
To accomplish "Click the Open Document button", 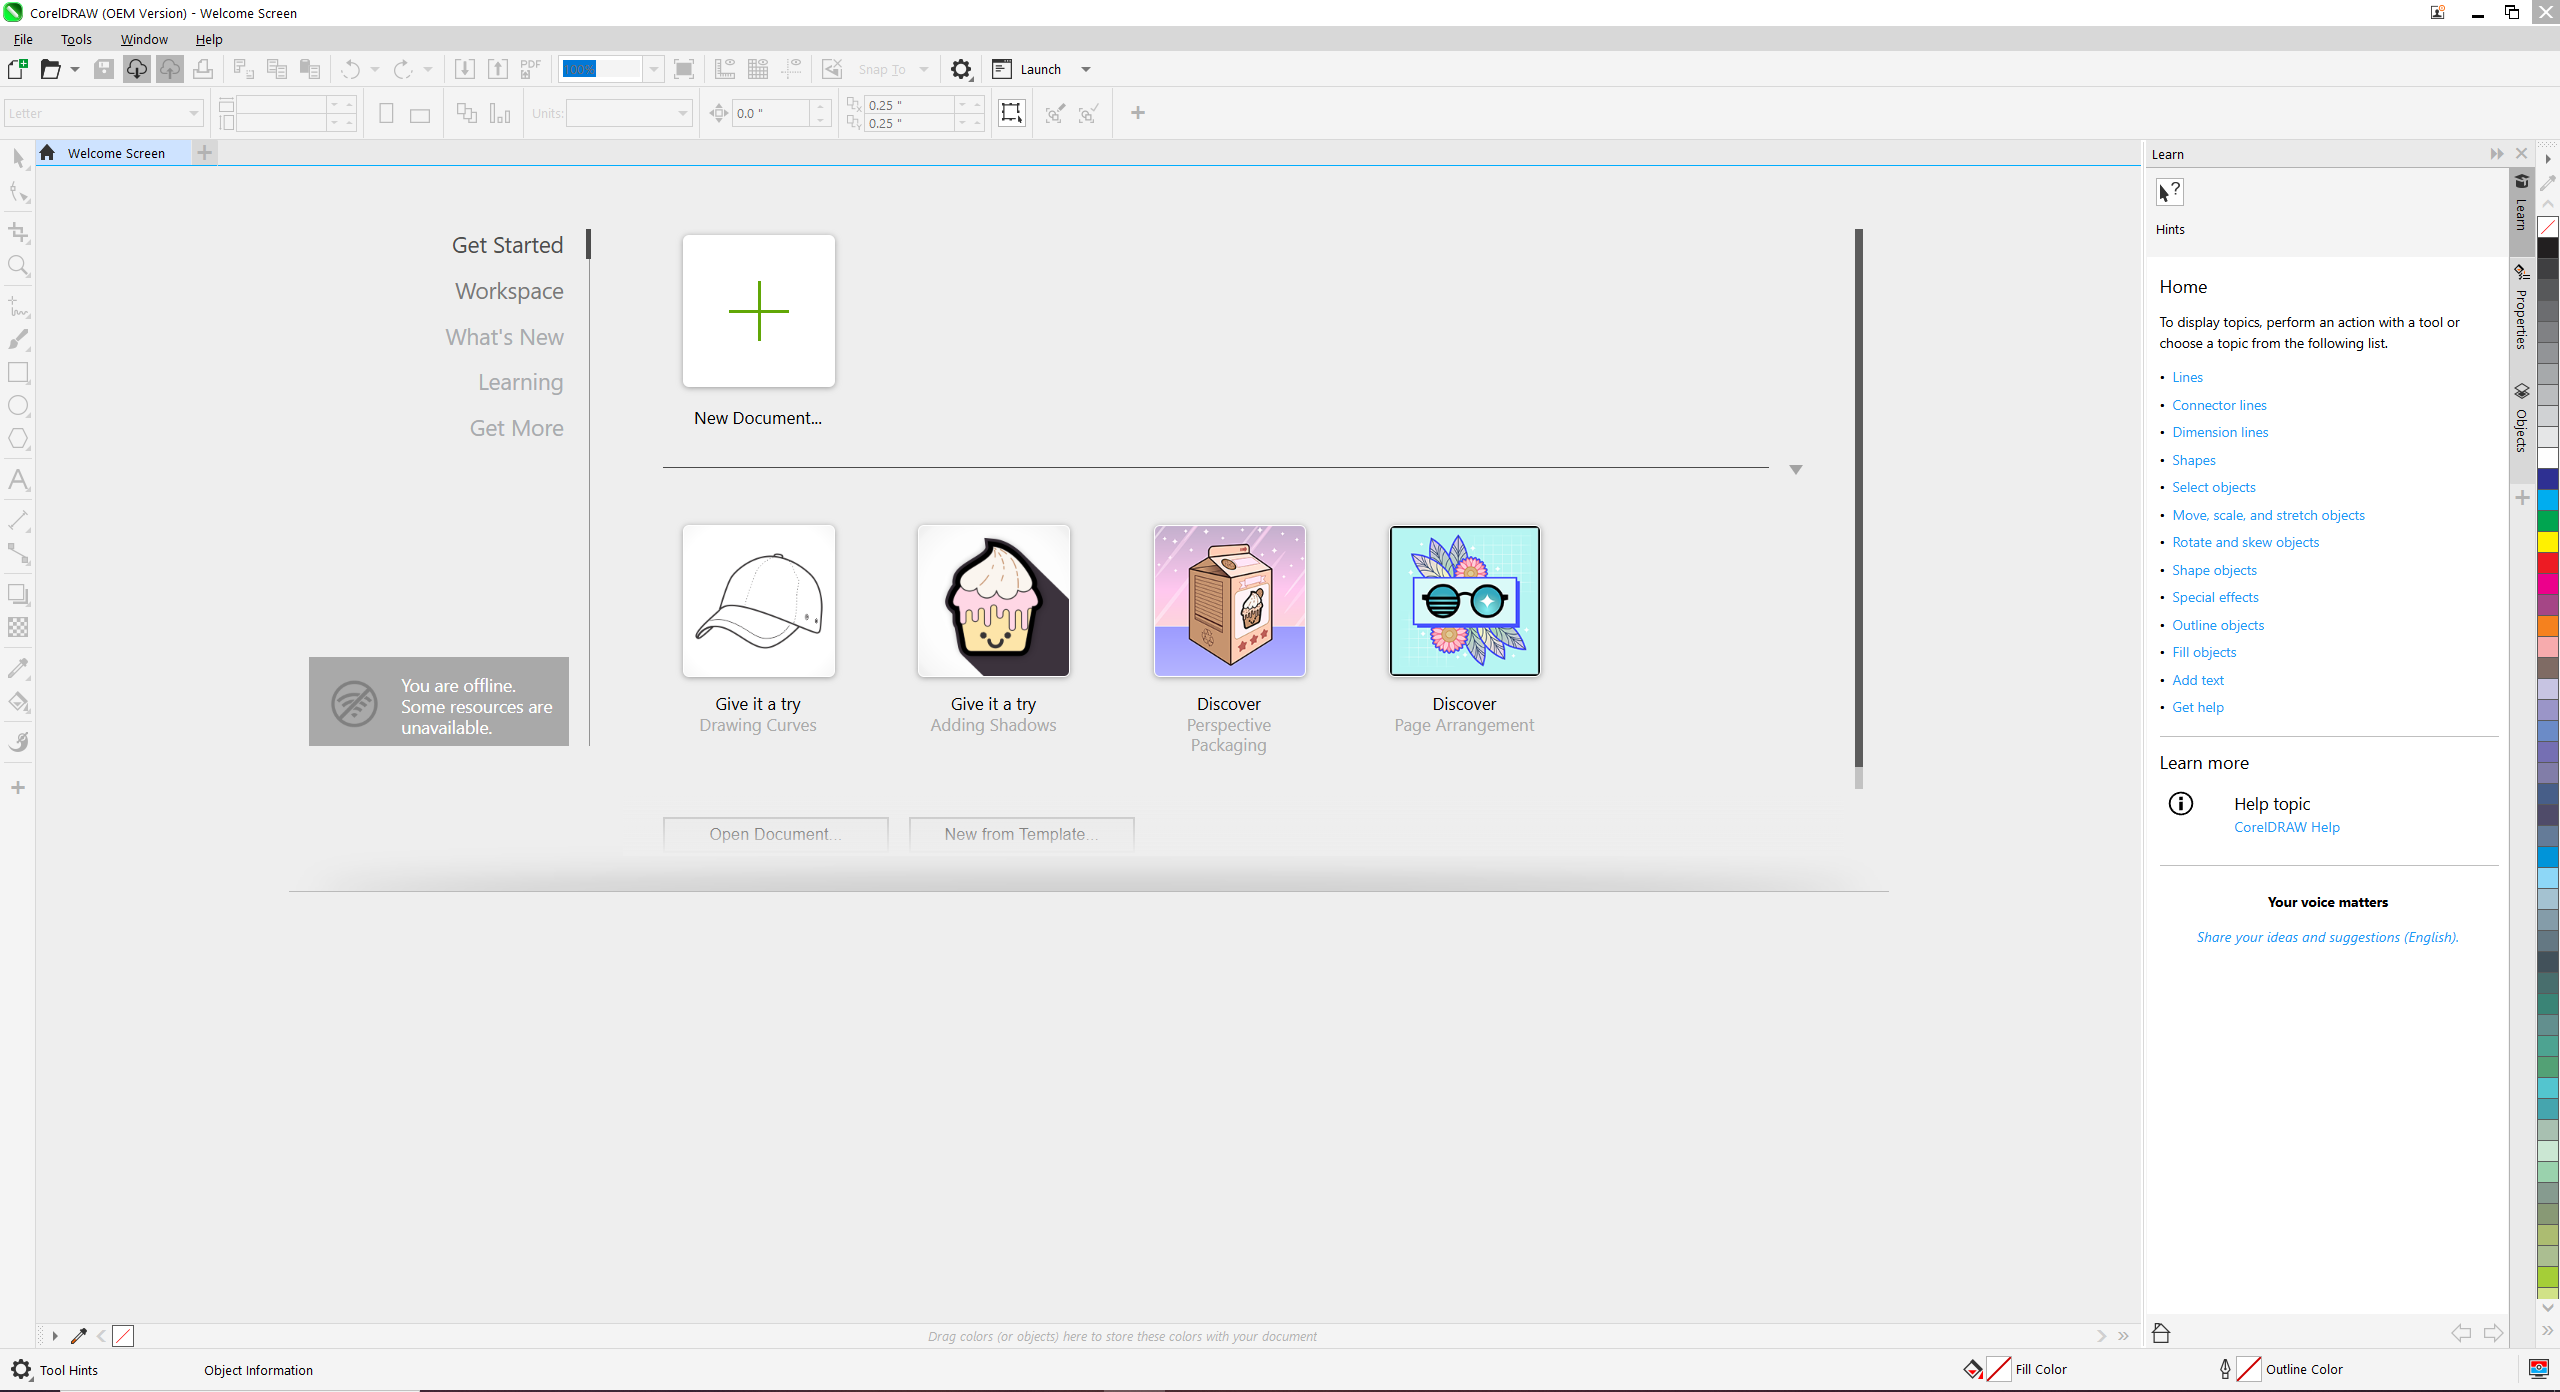I will click(x=775, y=833).
